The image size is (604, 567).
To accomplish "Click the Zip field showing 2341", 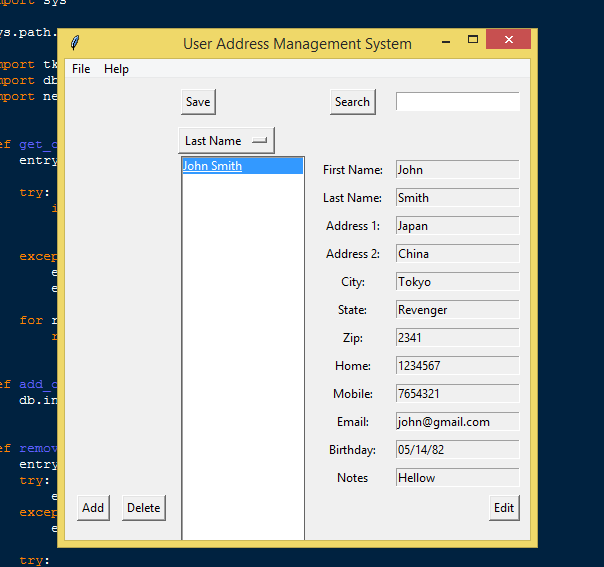I will [457, 338].
